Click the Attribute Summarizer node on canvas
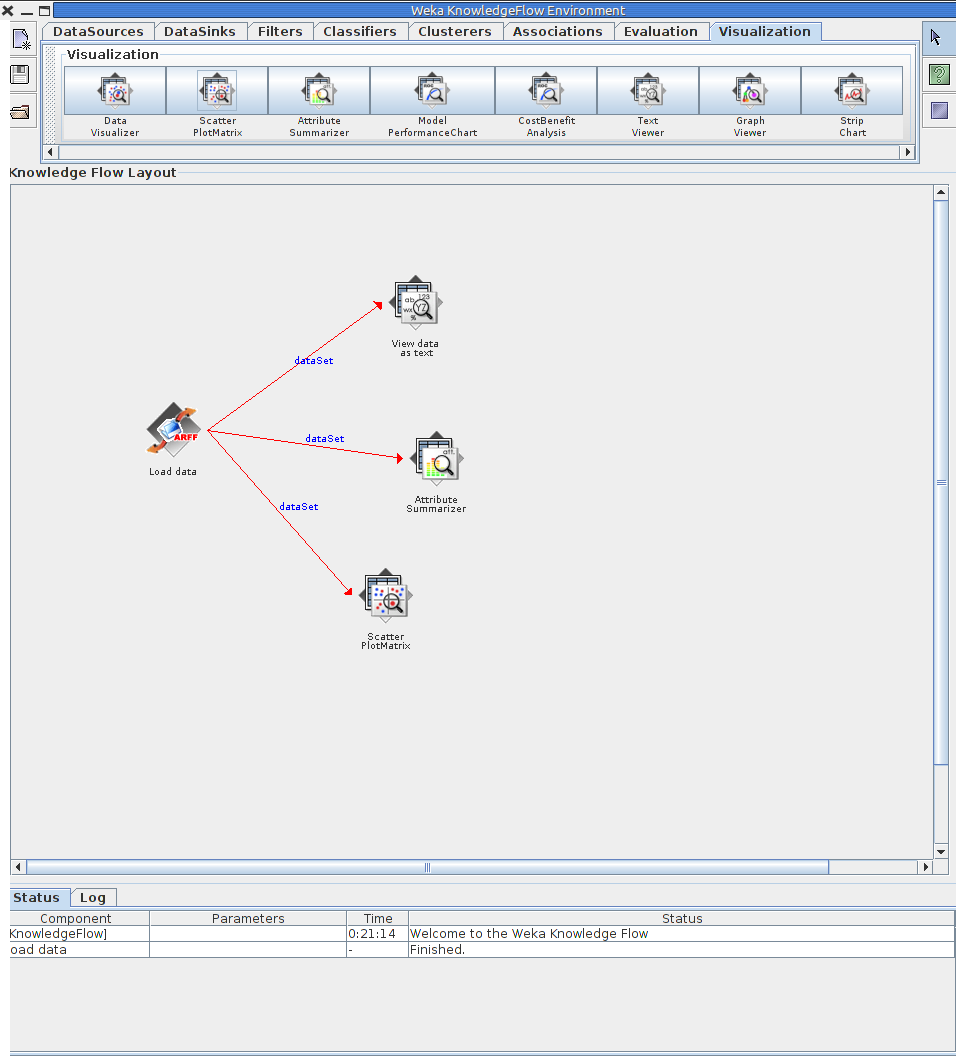956x1056 pixels. click(436, 460)
